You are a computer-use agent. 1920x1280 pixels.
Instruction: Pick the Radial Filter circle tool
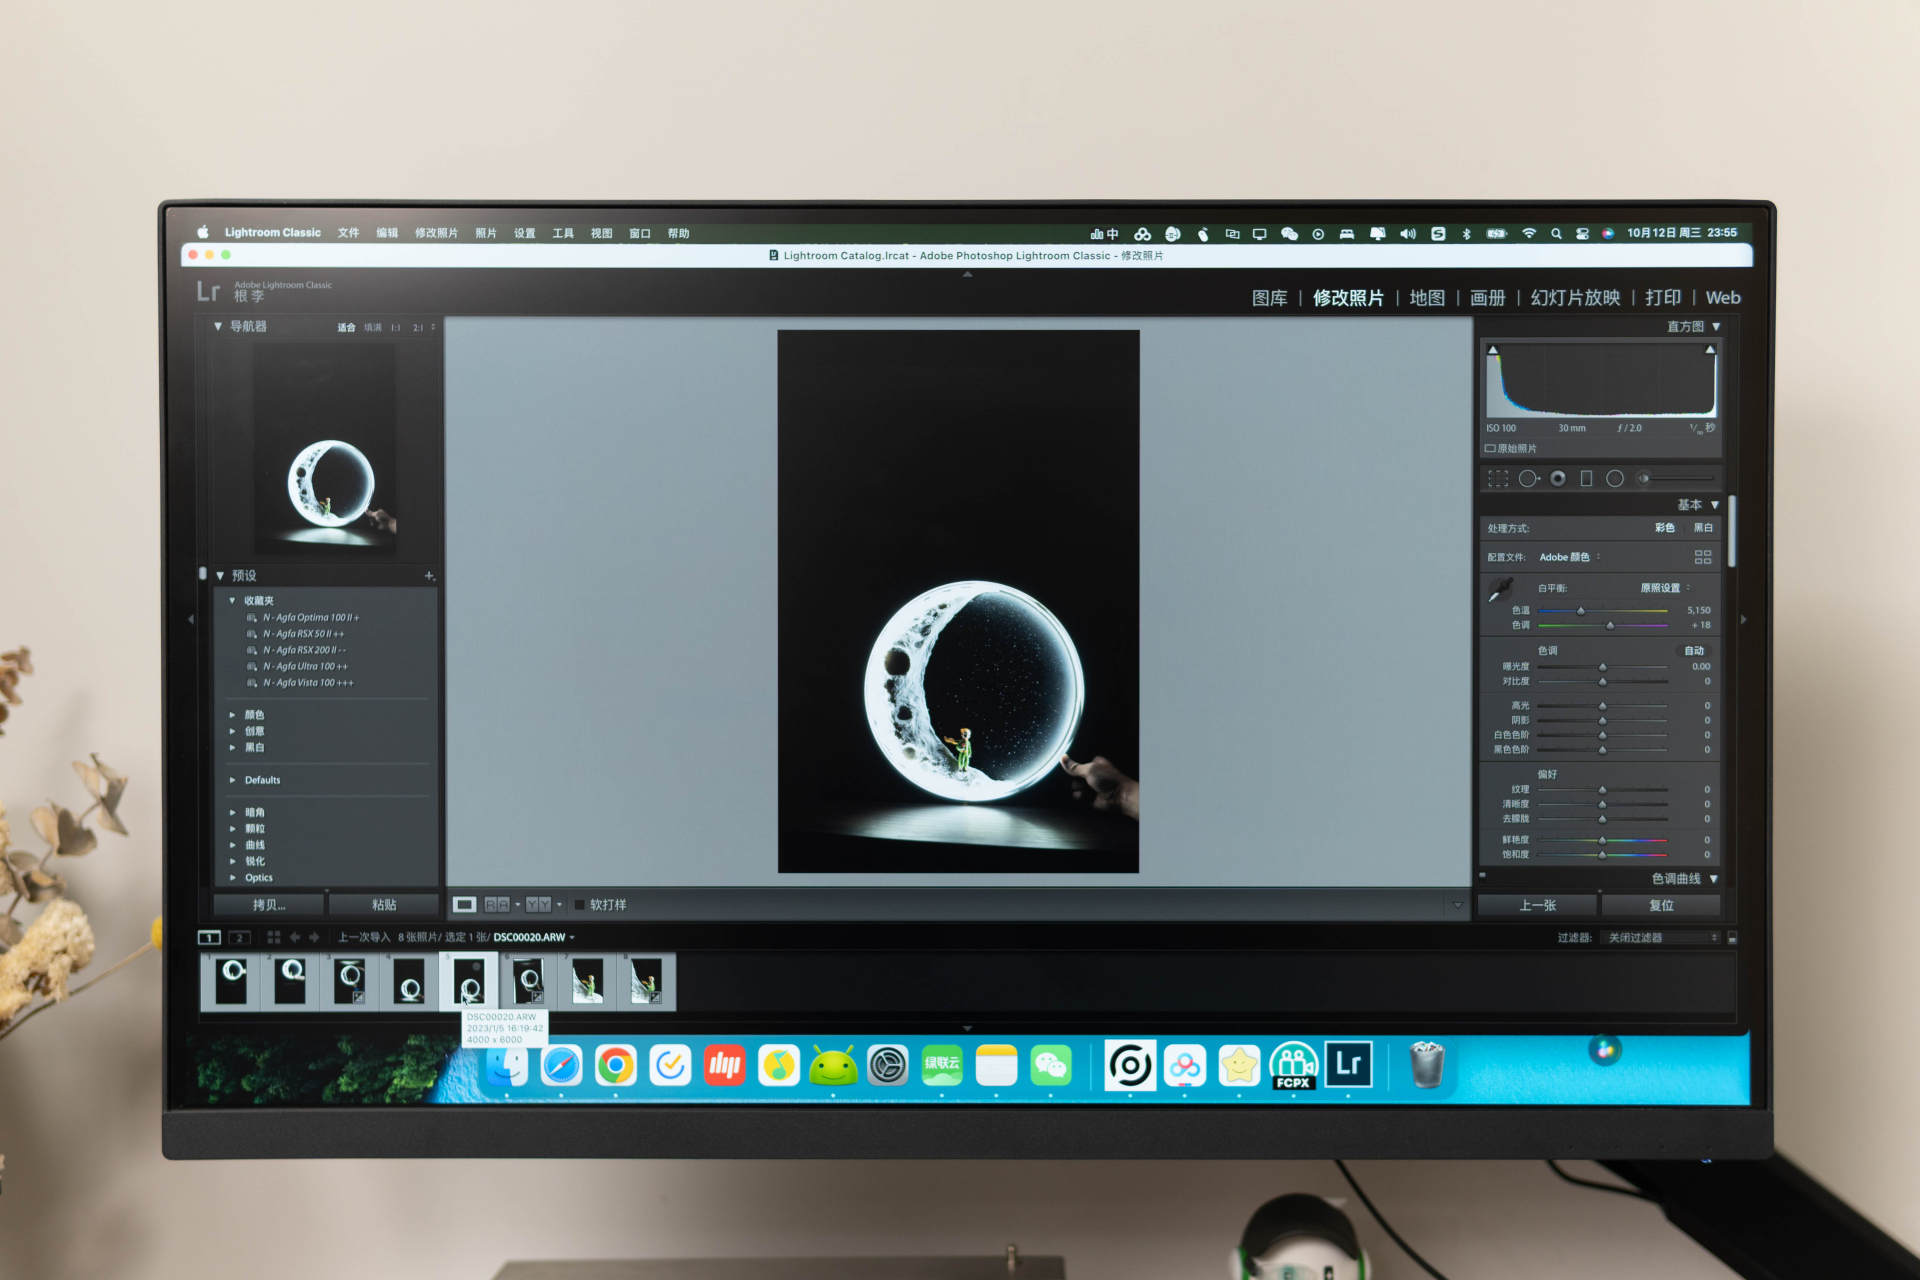click(x=1614, y=479)
